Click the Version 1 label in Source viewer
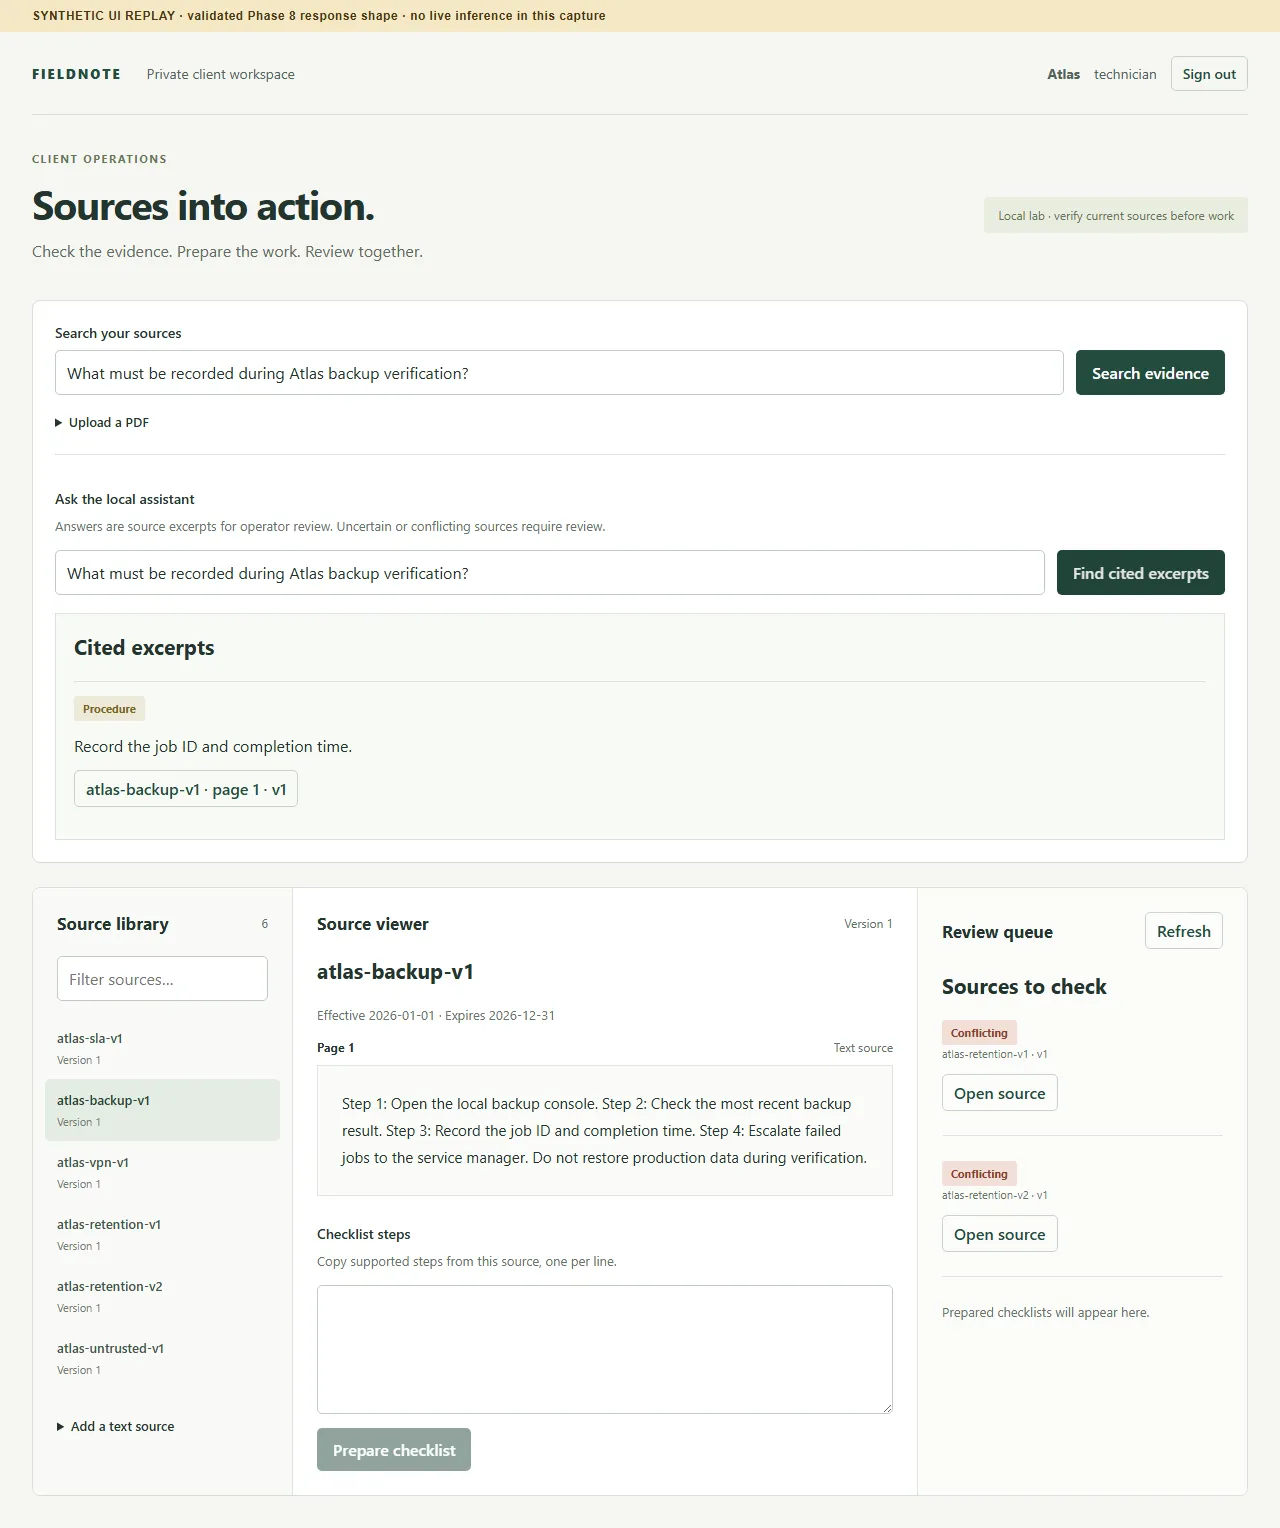Image resolution: width=1280 pixels, height=1528 pixels. point(868,924)
